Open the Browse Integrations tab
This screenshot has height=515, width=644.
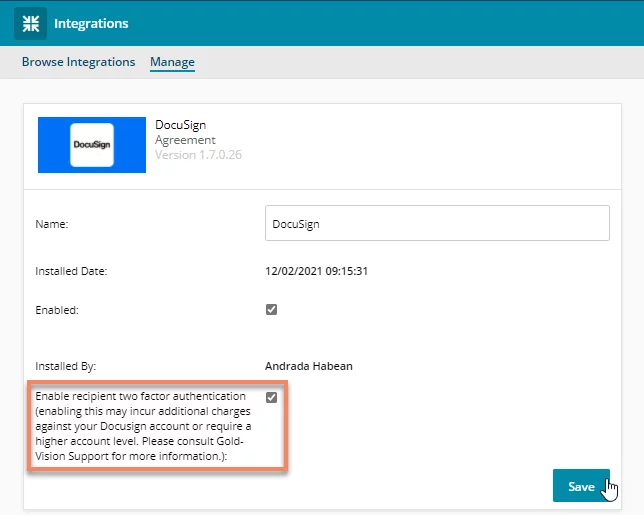[x=78, y=62]
